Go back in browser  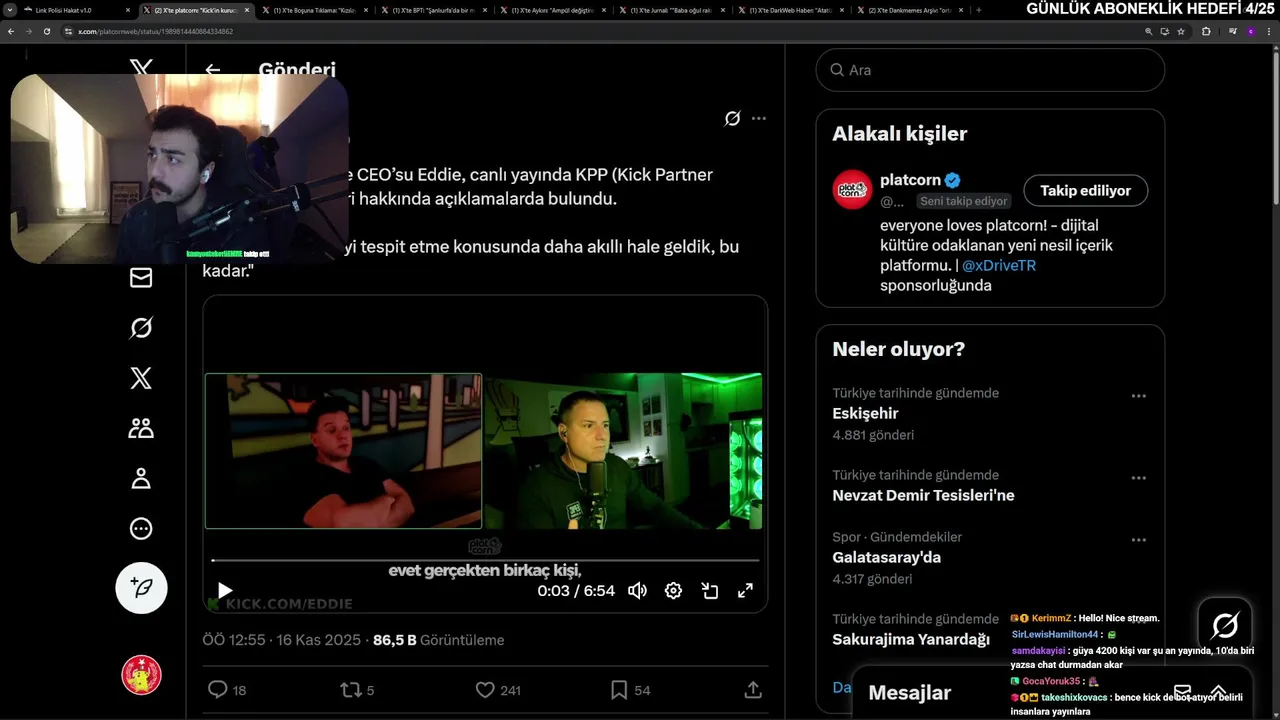pyautogui.click(x=11, y=31)
